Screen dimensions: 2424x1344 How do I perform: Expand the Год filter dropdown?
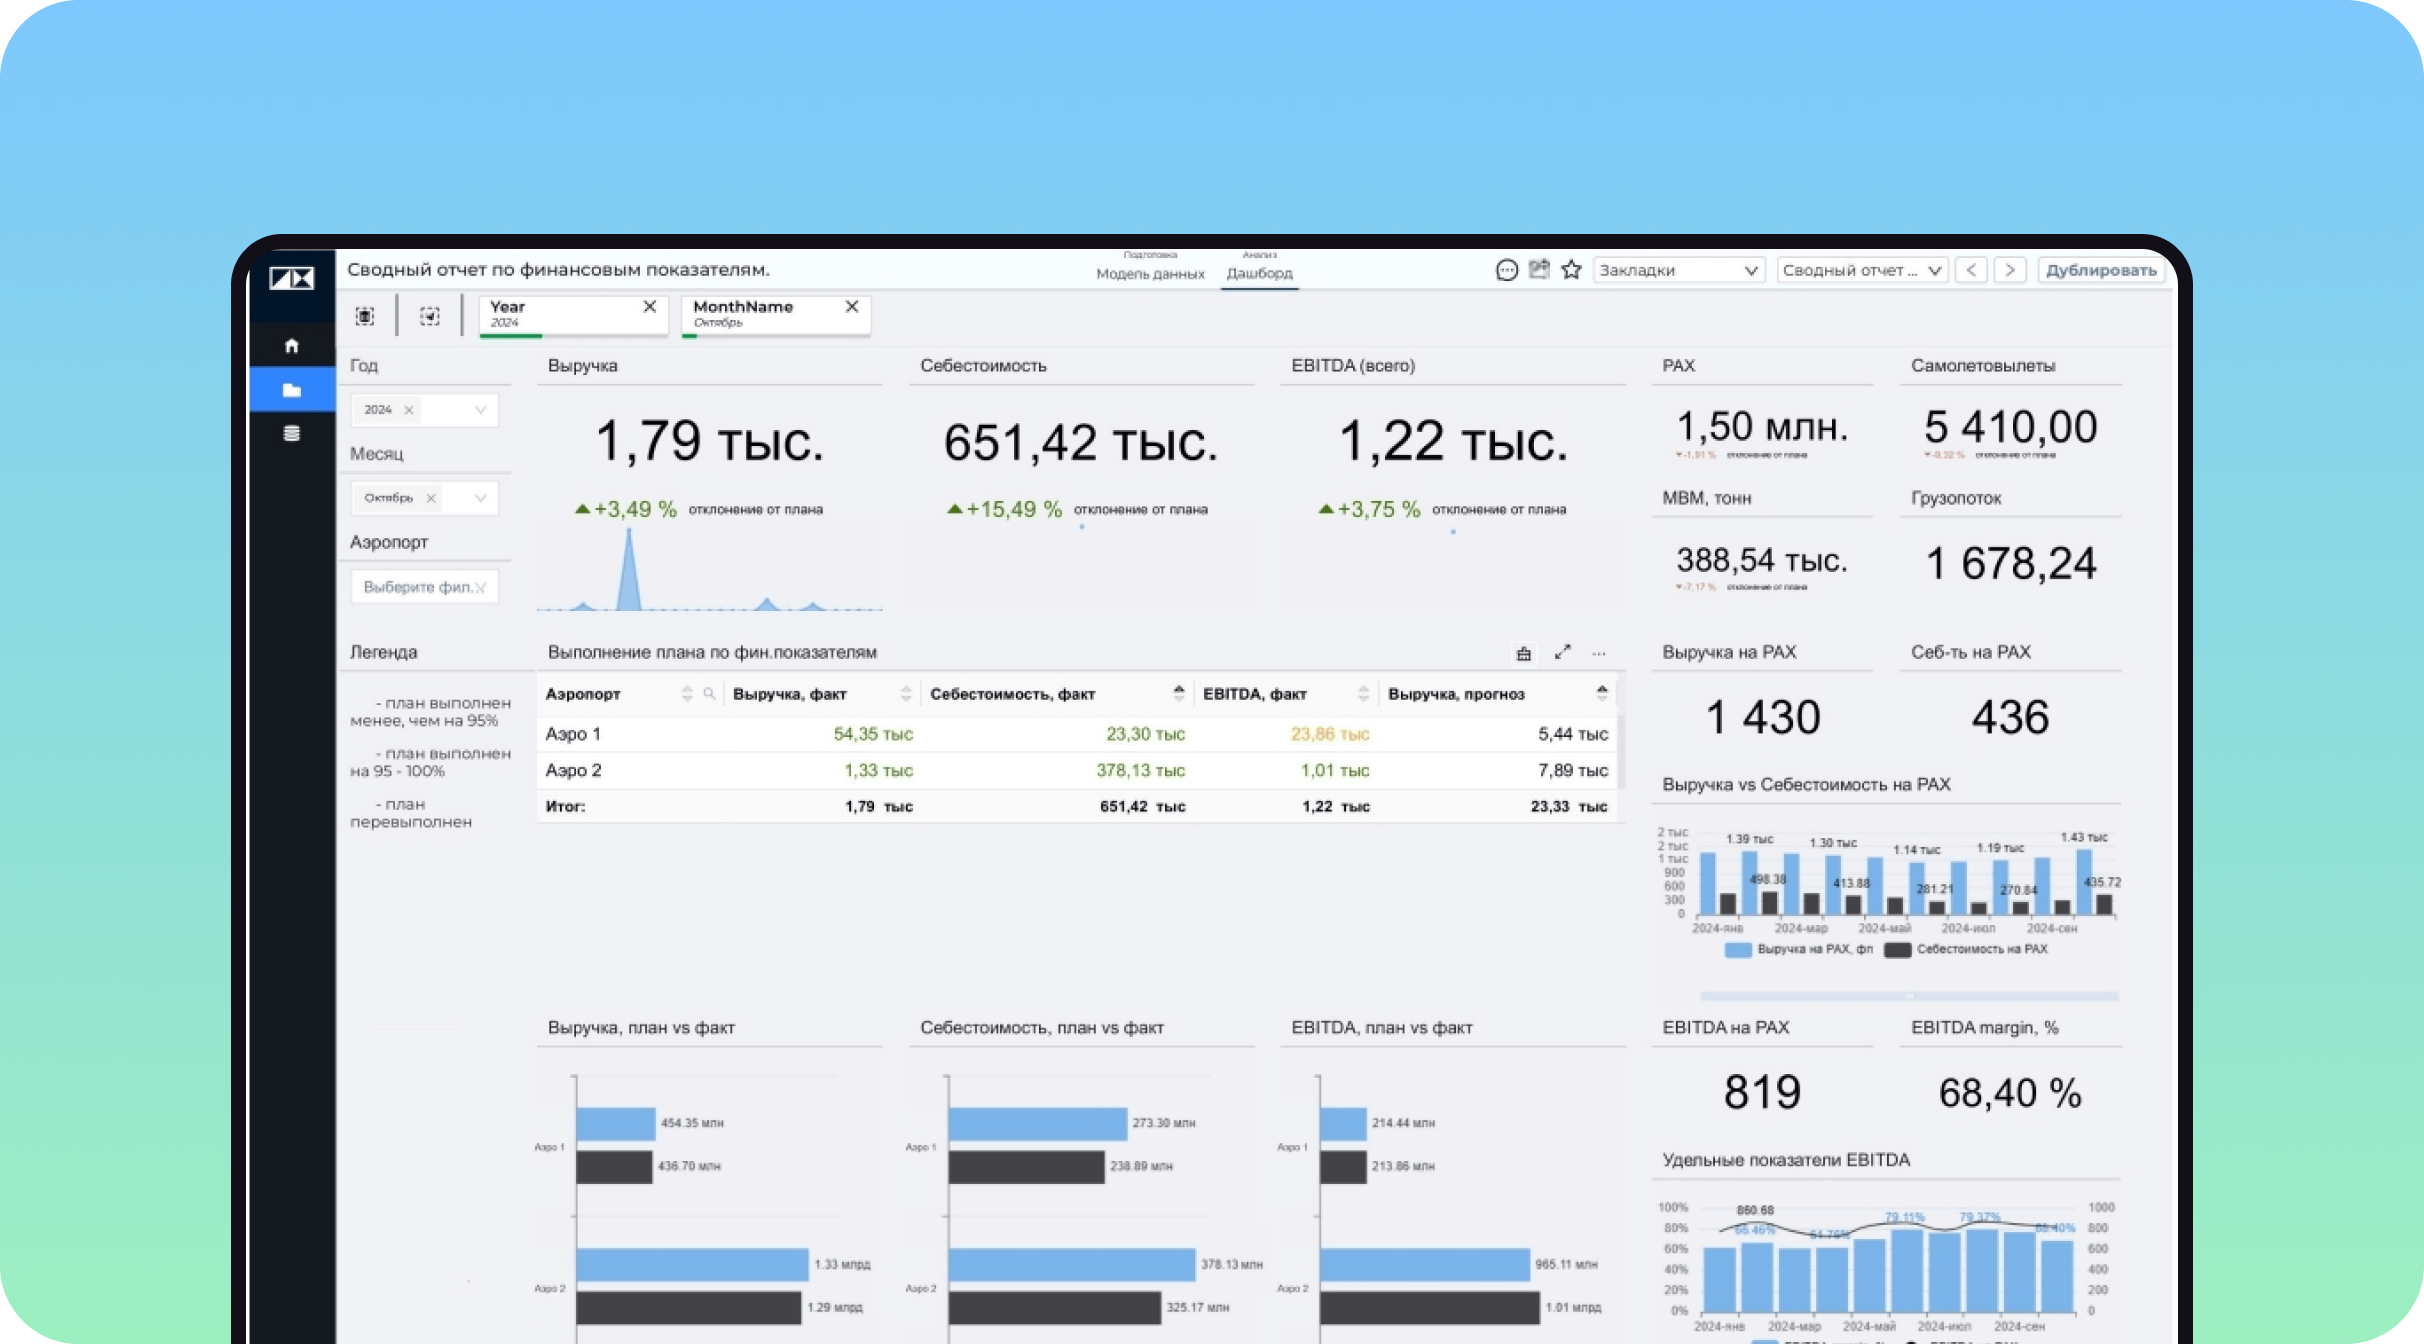(480, 410)
